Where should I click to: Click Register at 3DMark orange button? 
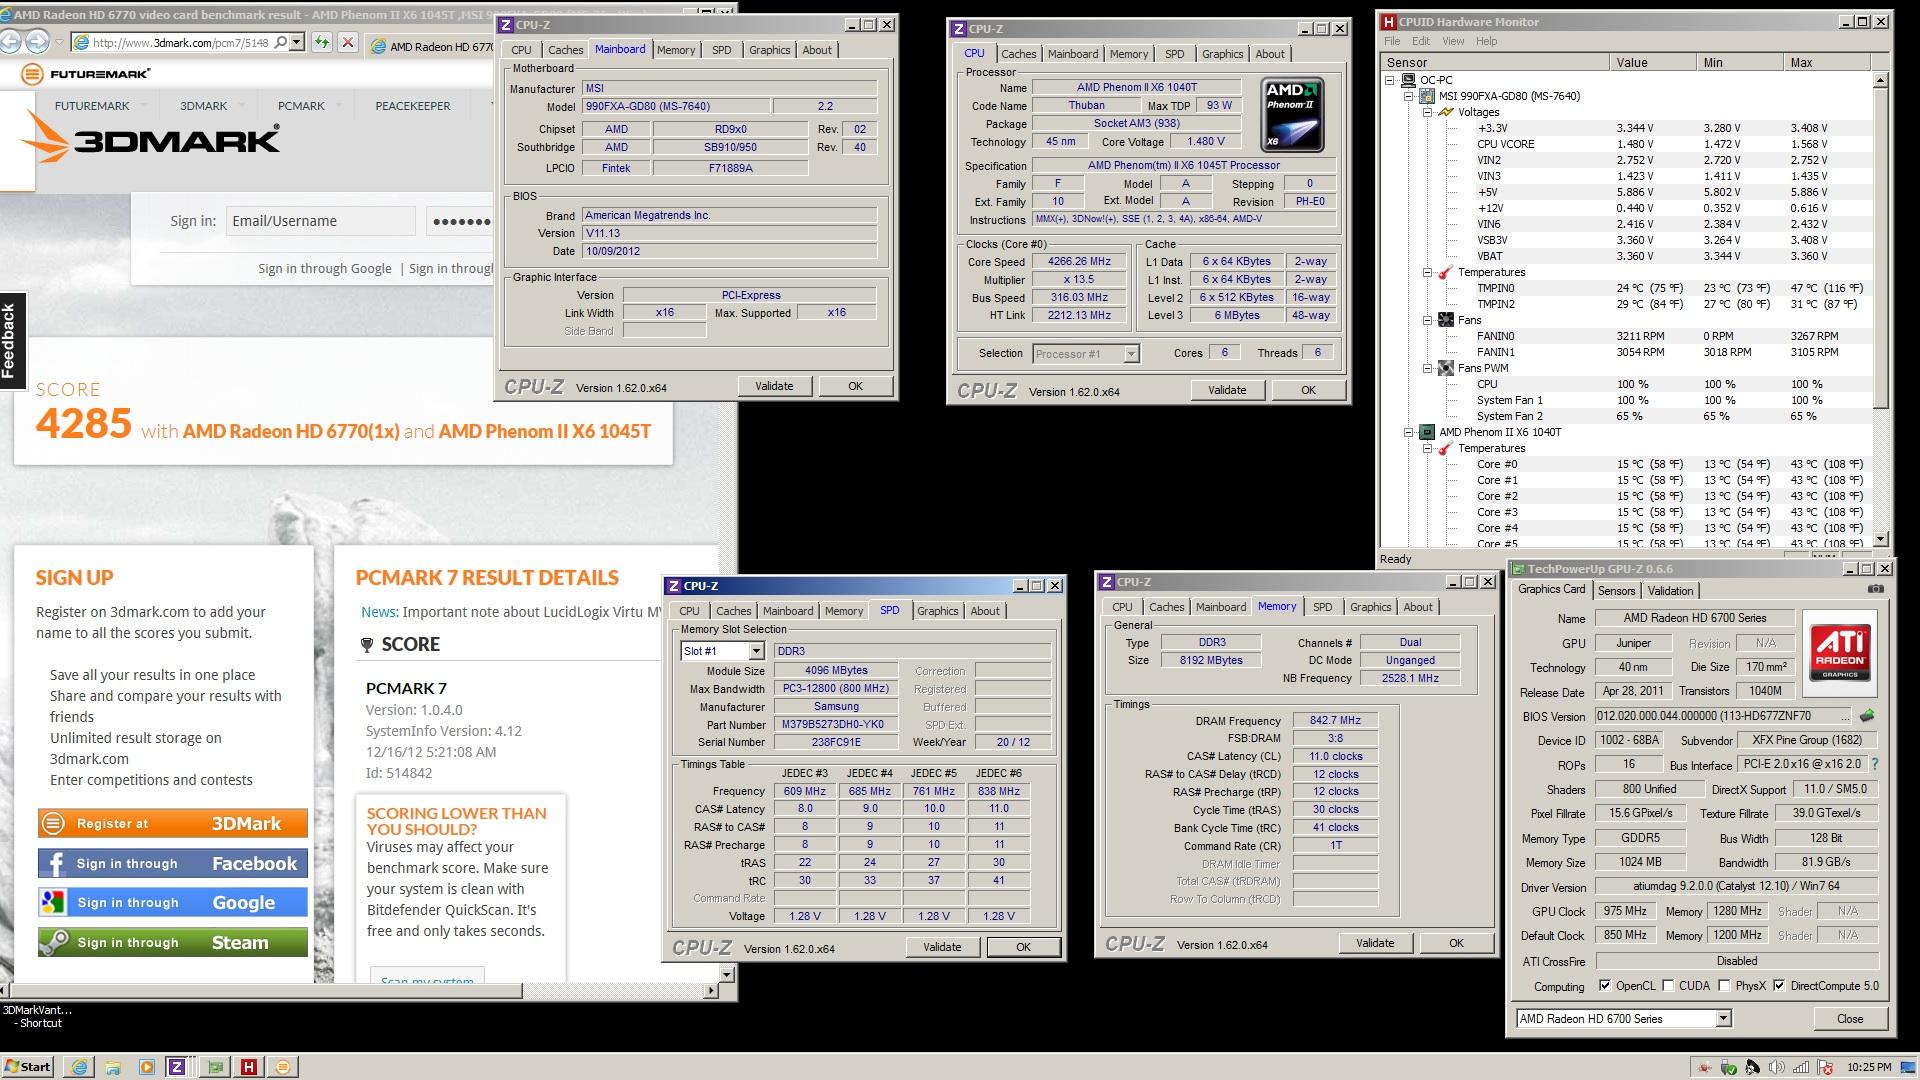point(172,823)
